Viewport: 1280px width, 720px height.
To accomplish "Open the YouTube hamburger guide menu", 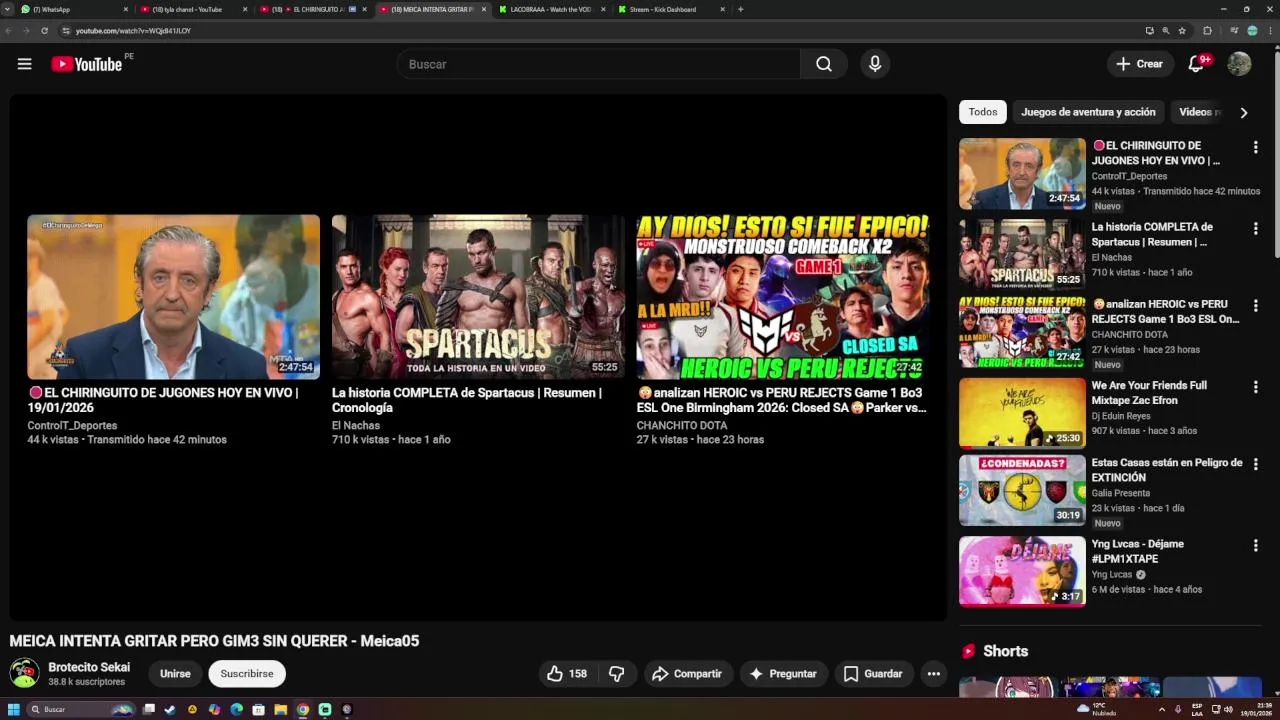I will (24, 64).
